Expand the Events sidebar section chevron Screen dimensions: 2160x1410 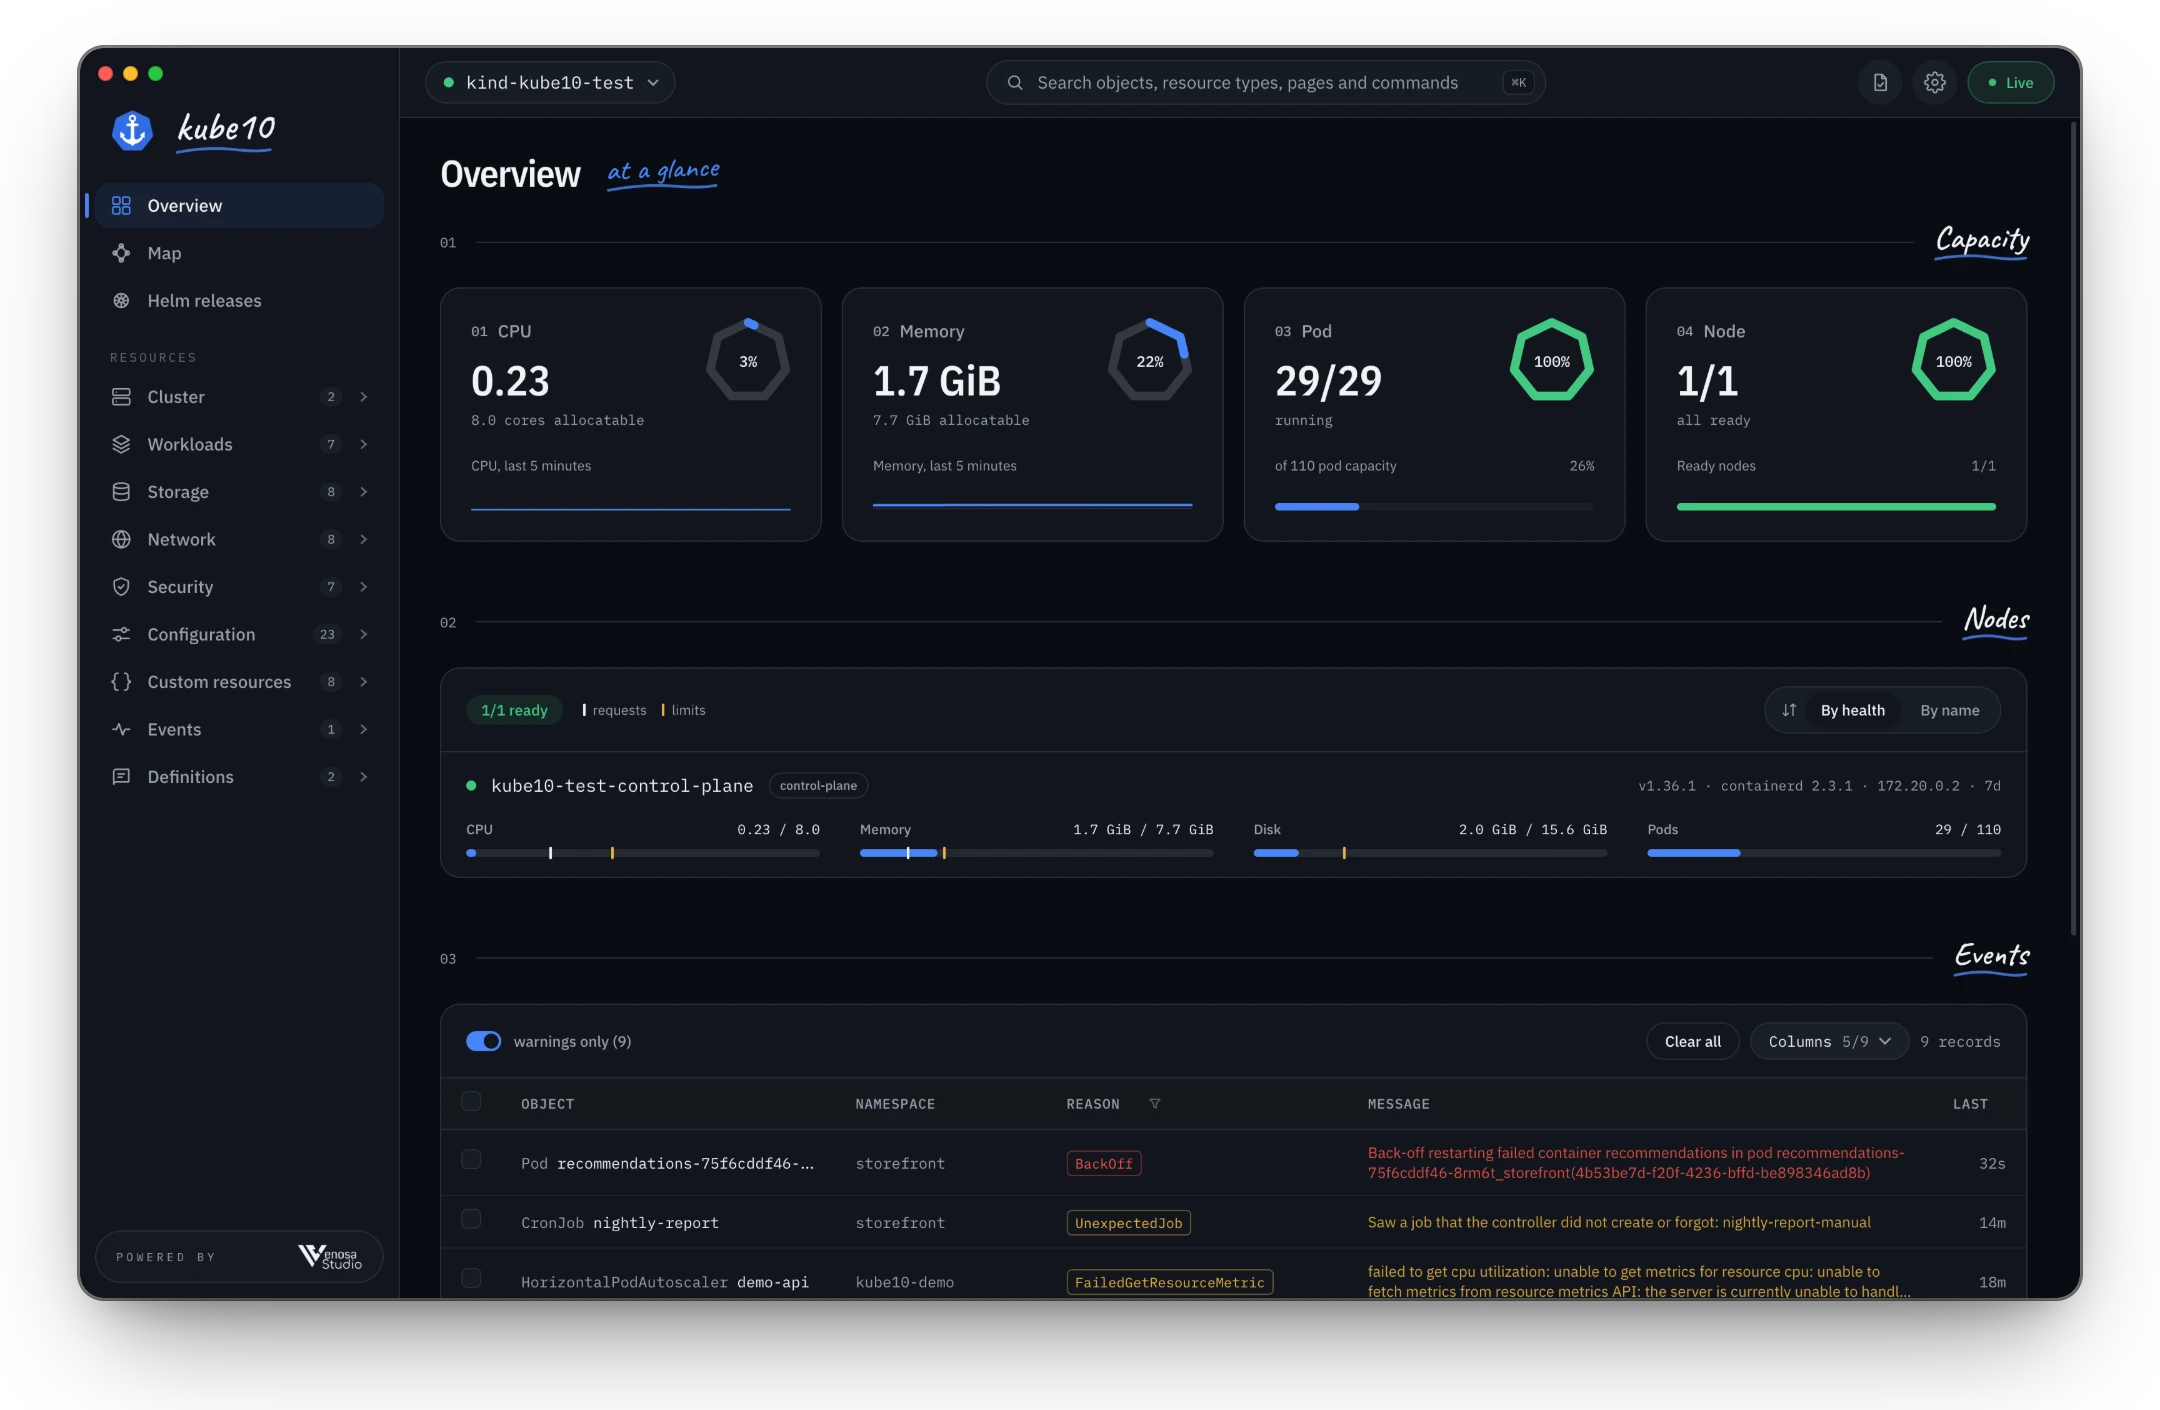pos(364,729)
